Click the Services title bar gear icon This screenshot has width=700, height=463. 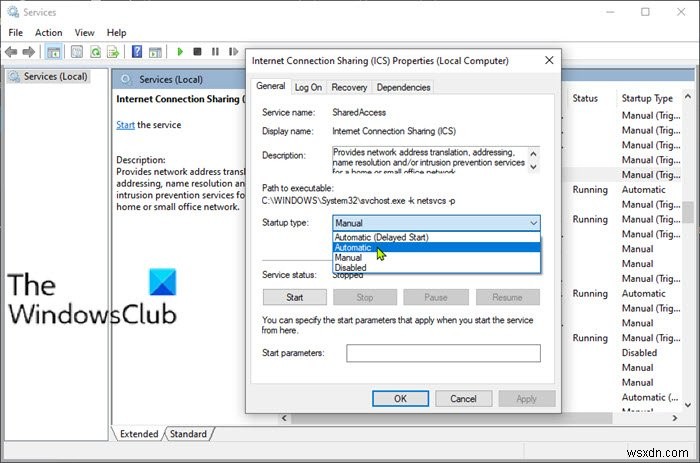point(13,12)
